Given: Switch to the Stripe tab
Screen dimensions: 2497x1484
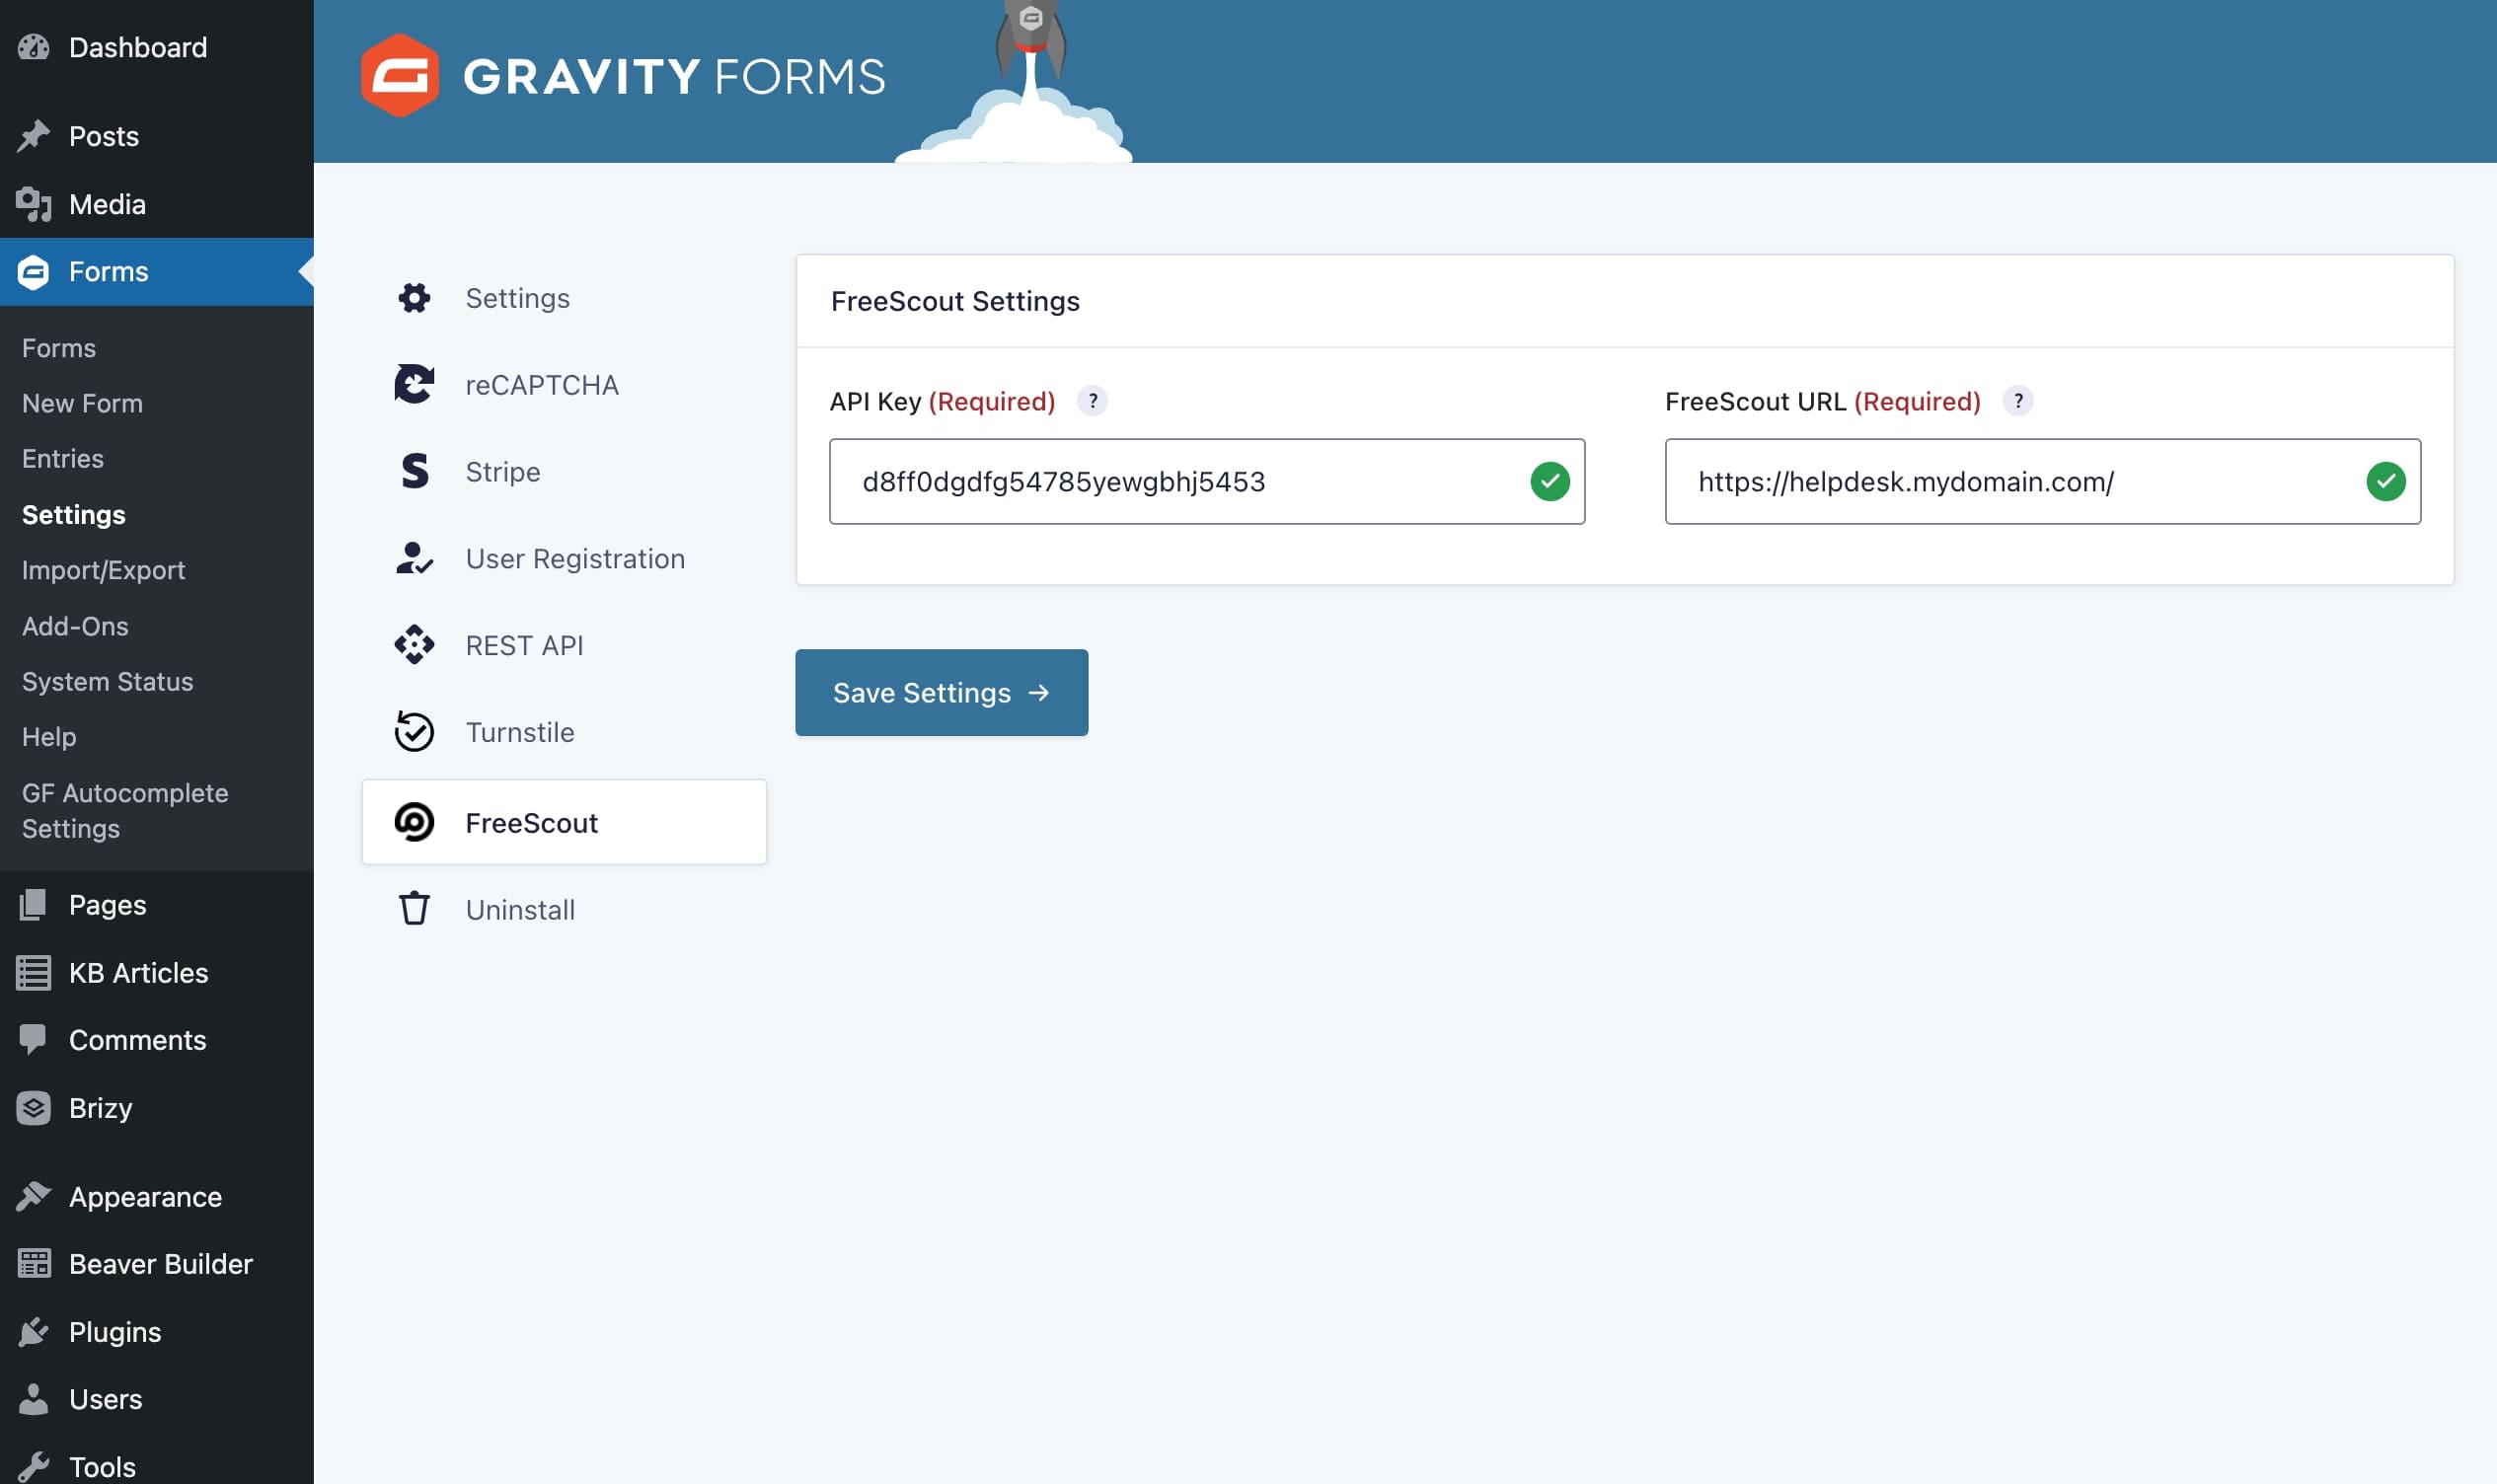Looking at the screenshot, I should [x=564, y=471].
